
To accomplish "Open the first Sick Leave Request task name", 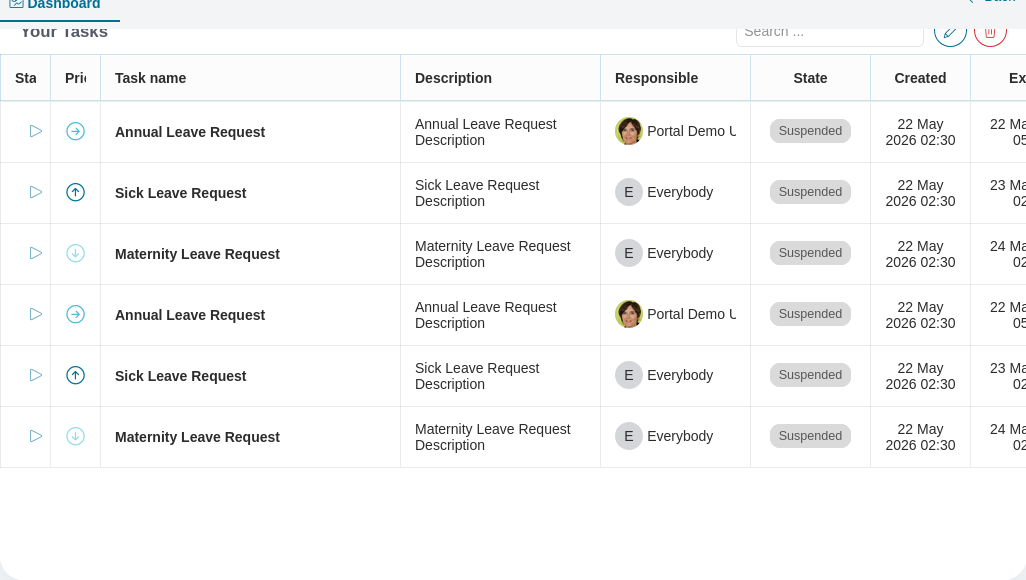I will pos(181,193).
